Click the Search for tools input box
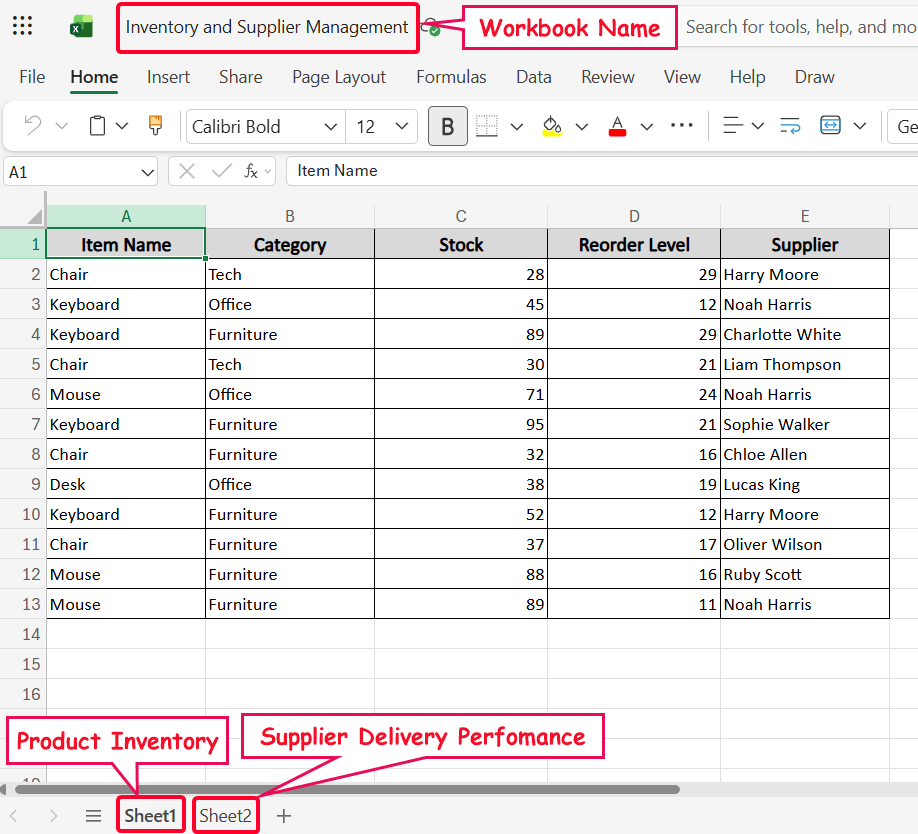The width and height of the screenshot is (918, 834). click(x=800, y=27)
